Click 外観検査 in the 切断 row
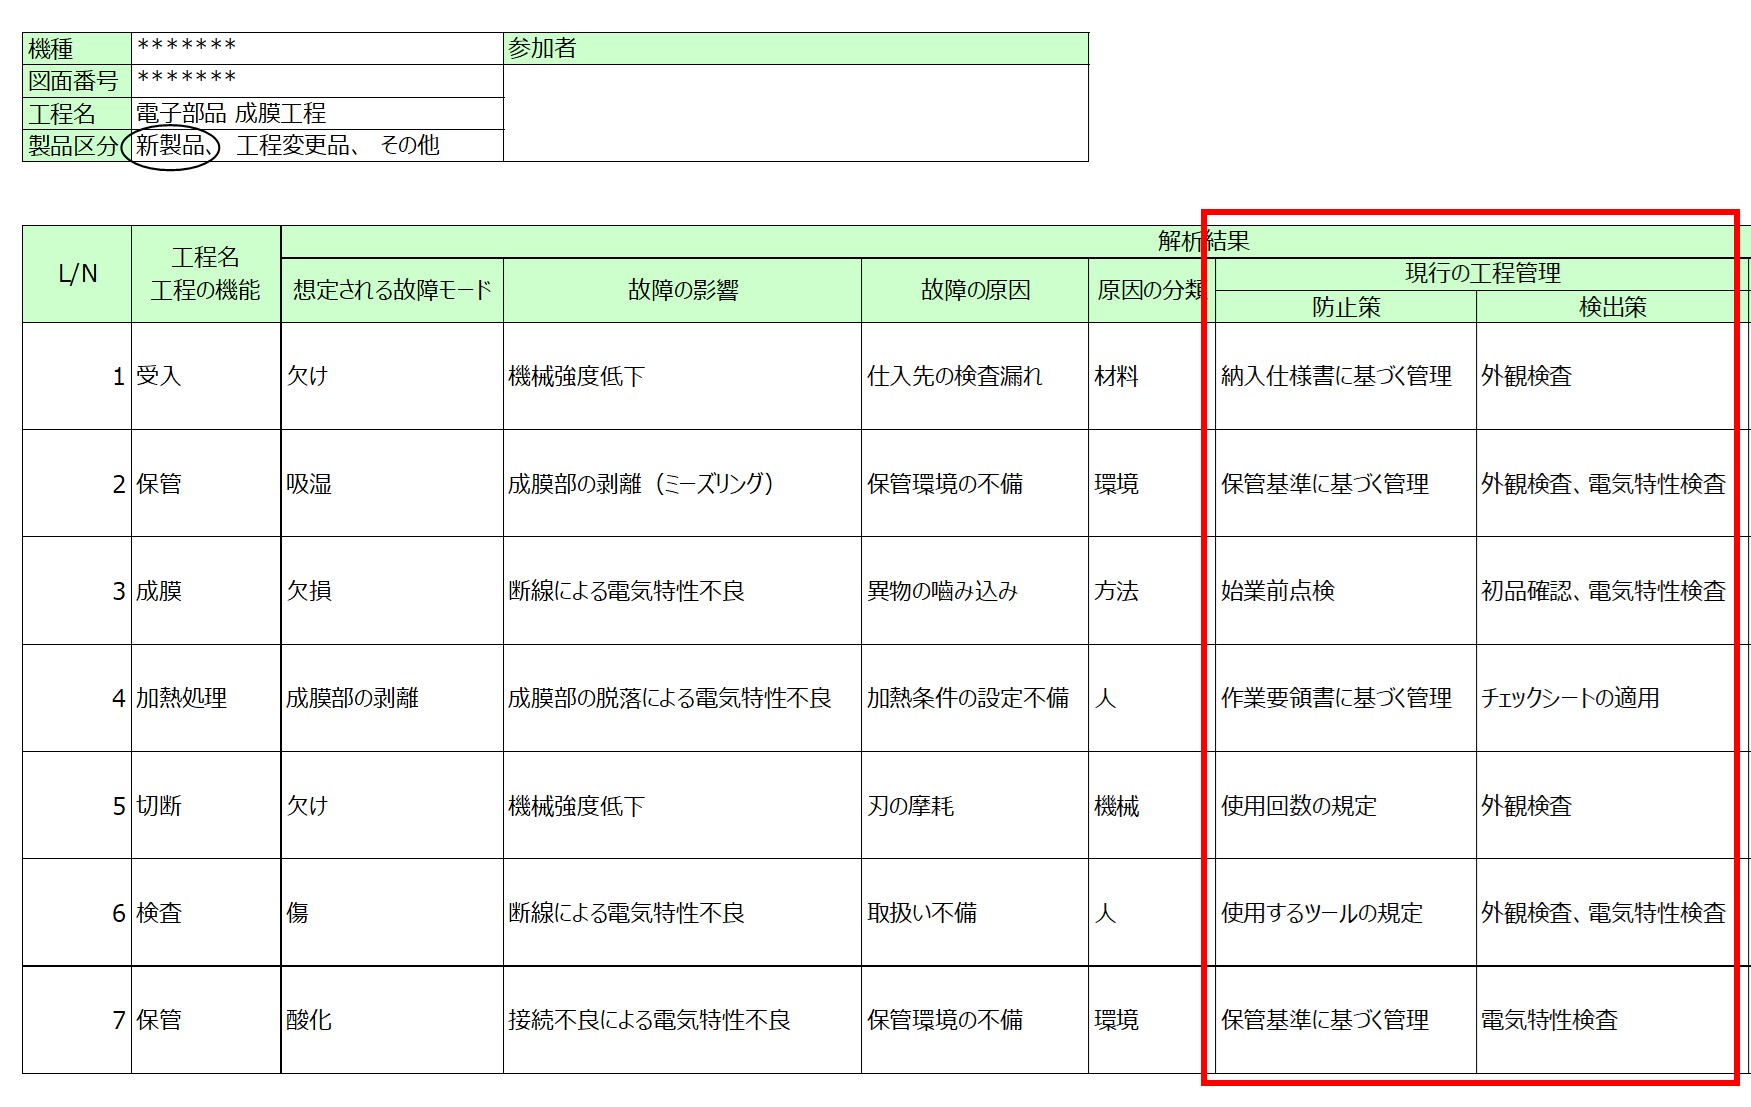This screenshot has height=1107, width=1751. click(1613, 806)
